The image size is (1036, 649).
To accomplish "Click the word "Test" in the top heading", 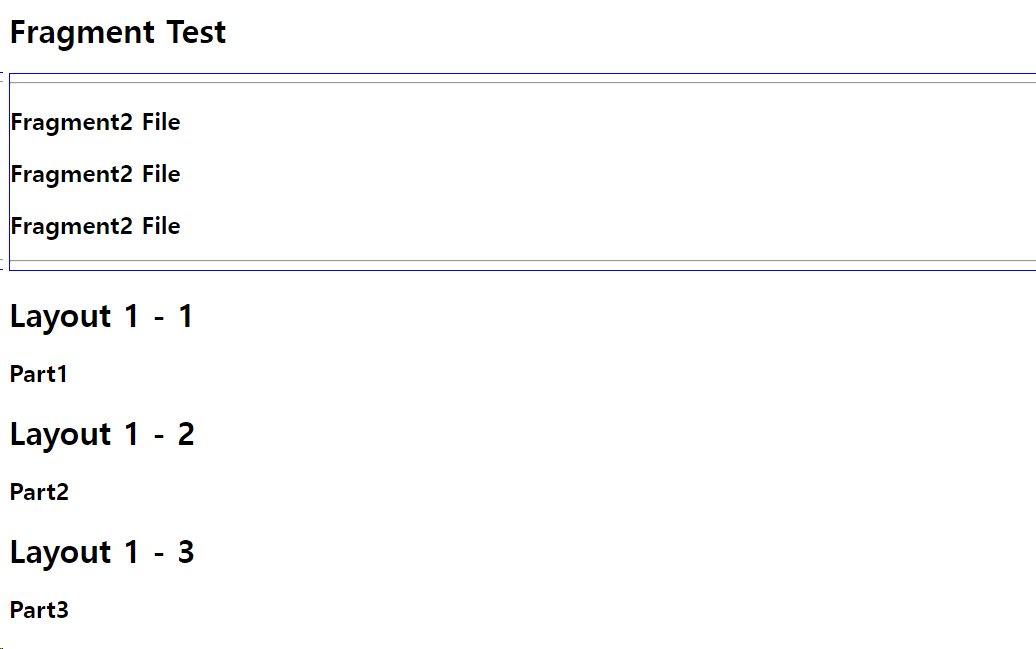I will point(196,32).
